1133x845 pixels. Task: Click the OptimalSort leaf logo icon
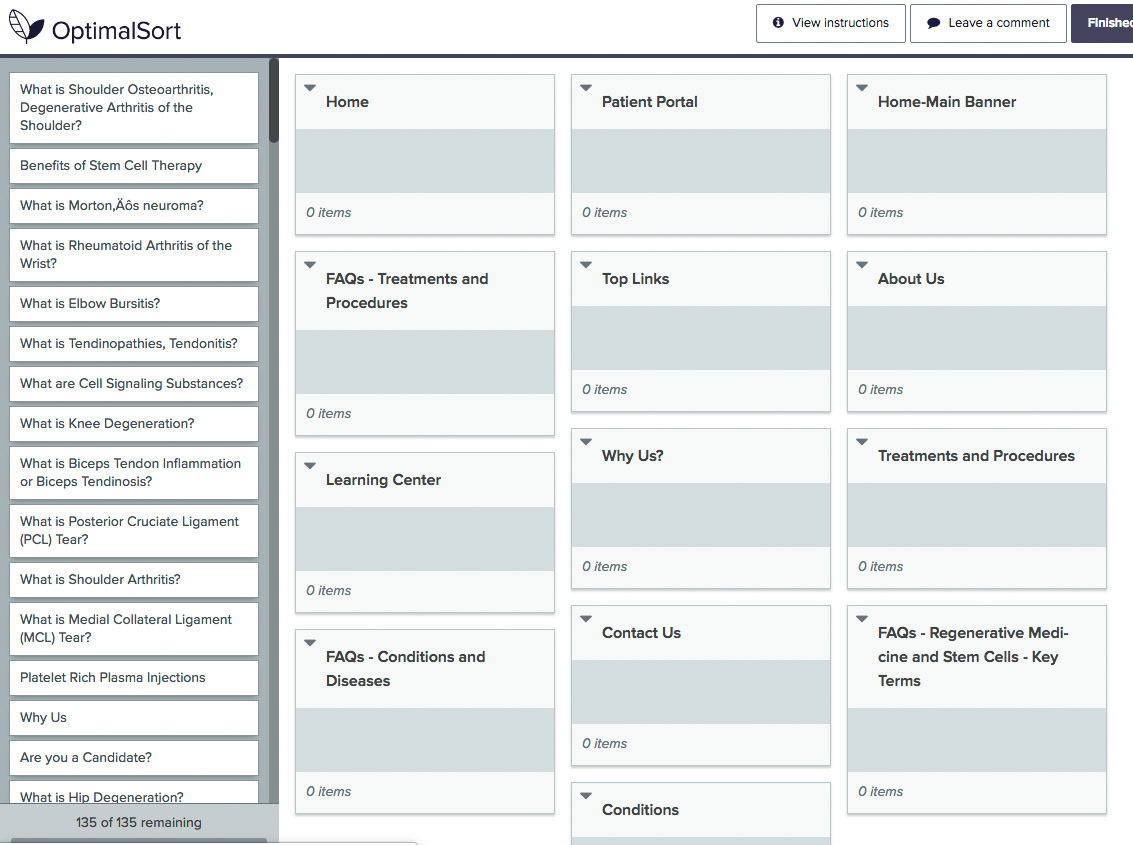pos(26,27)
